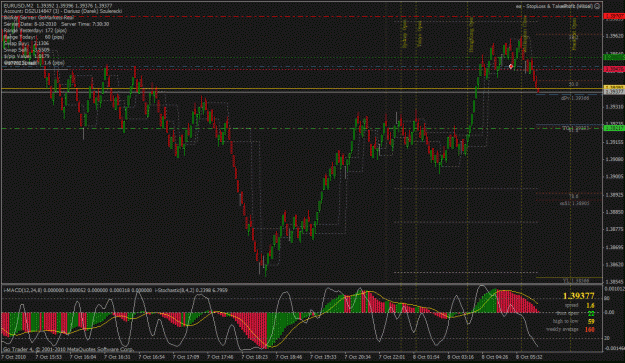Click the Range Today 60 pips line

pyautogui.click(x=34, y=37)
